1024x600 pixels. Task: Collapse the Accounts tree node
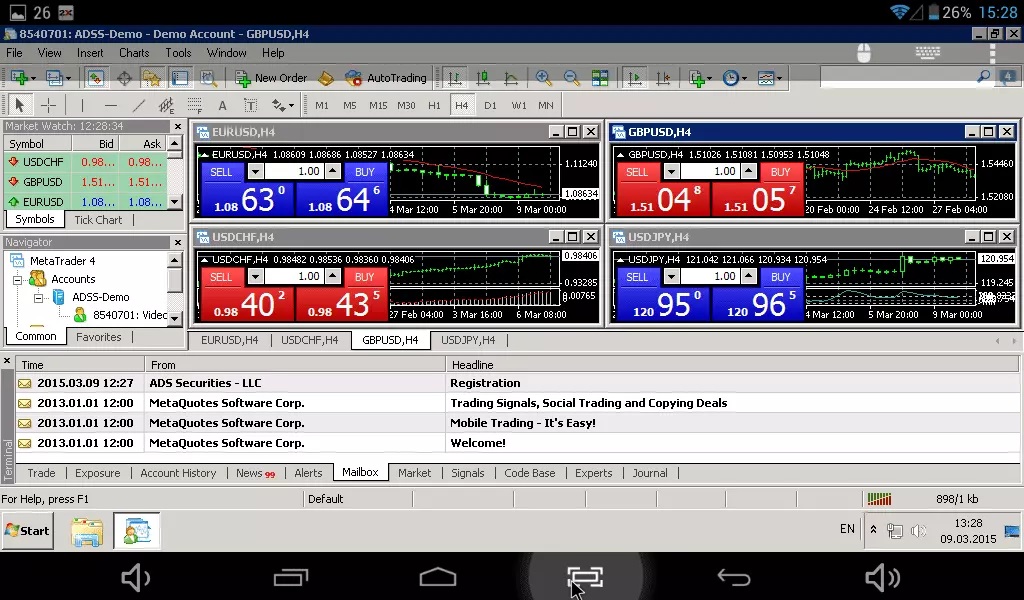click(18, 279)
